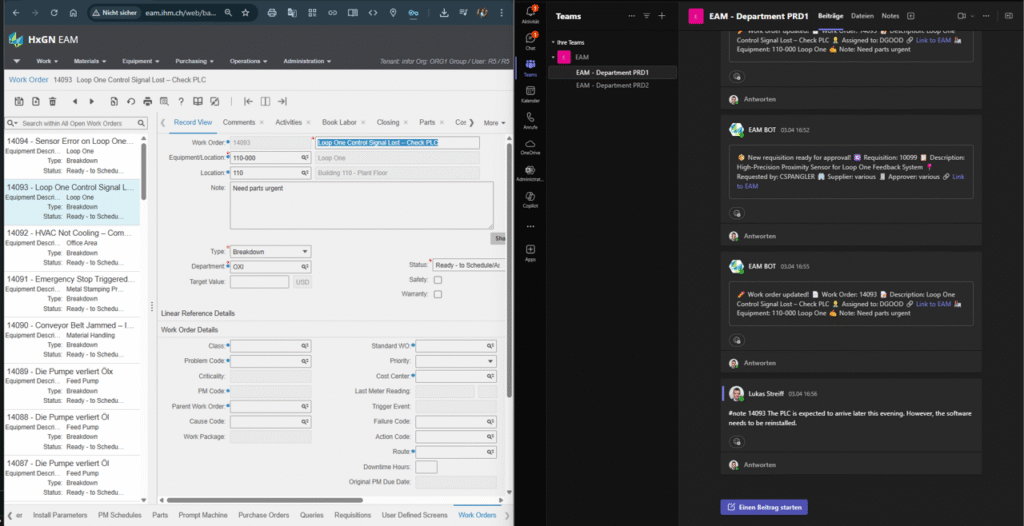Open the Requisitions bottom tab
1024x526 pixels.
click(x=353, y=515)
